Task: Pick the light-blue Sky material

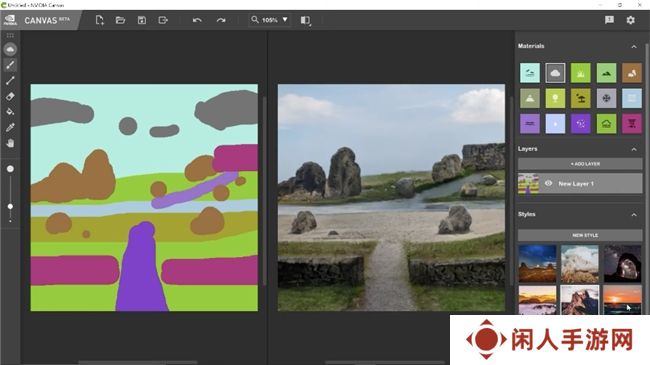Action: tap(530, 73)
